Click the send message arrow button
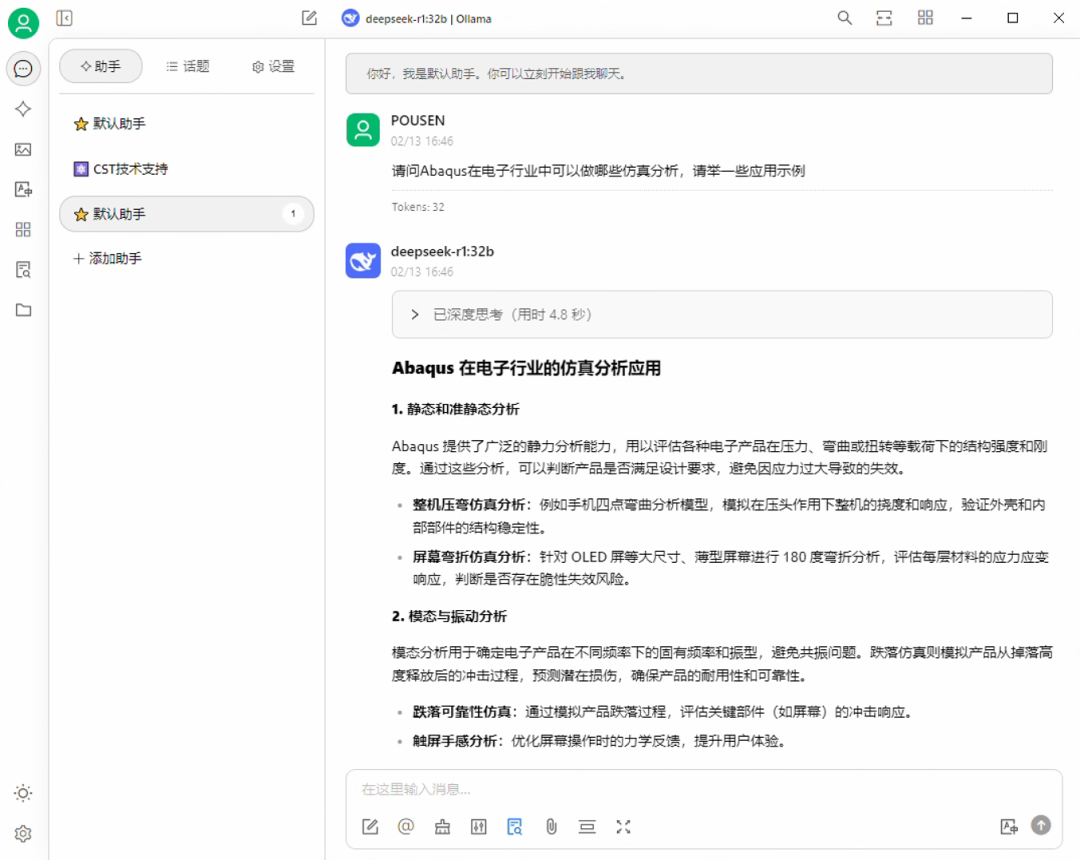The height and width of the screenshot is (860, 1080). pos(1041,825)
